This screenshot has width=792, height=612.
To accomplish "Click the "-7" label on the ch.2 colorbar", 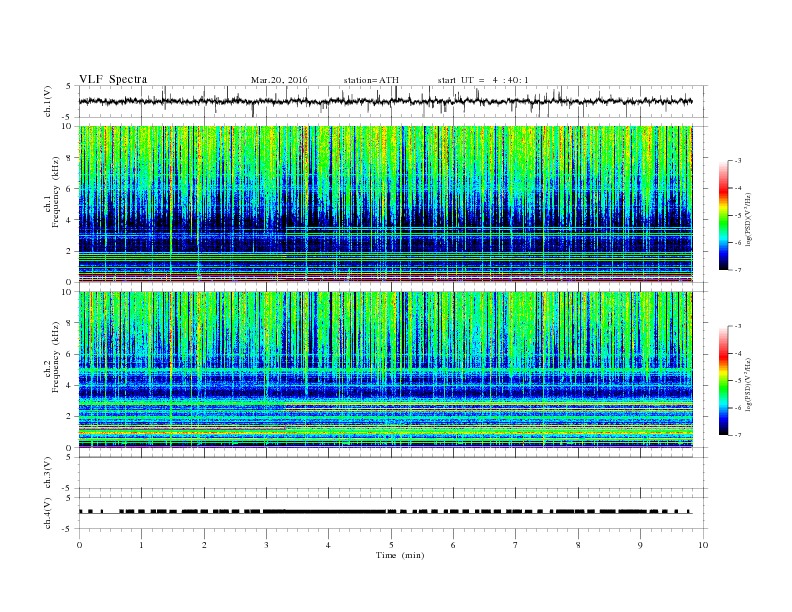I will click(x=737, y=435).
